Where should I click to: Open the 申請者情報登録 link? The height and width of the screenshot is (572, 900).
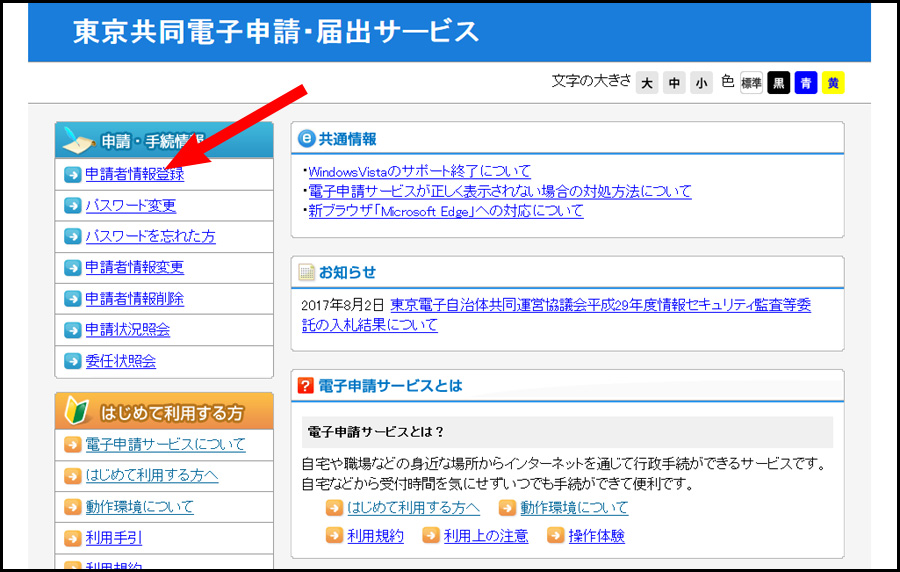click(135, 174)
